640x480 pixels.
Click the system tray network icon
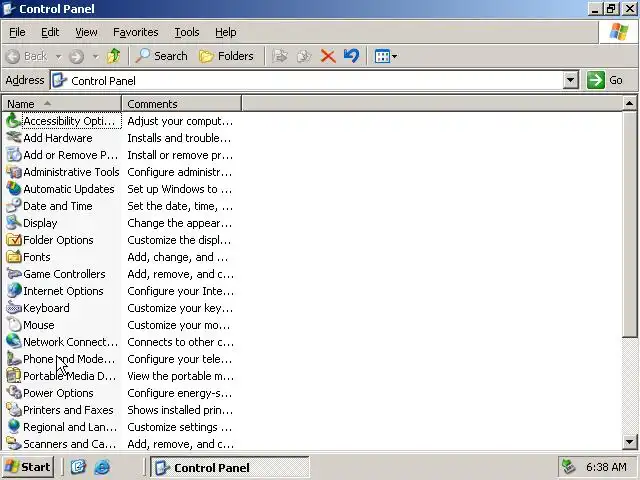click(x=569, y=467)
